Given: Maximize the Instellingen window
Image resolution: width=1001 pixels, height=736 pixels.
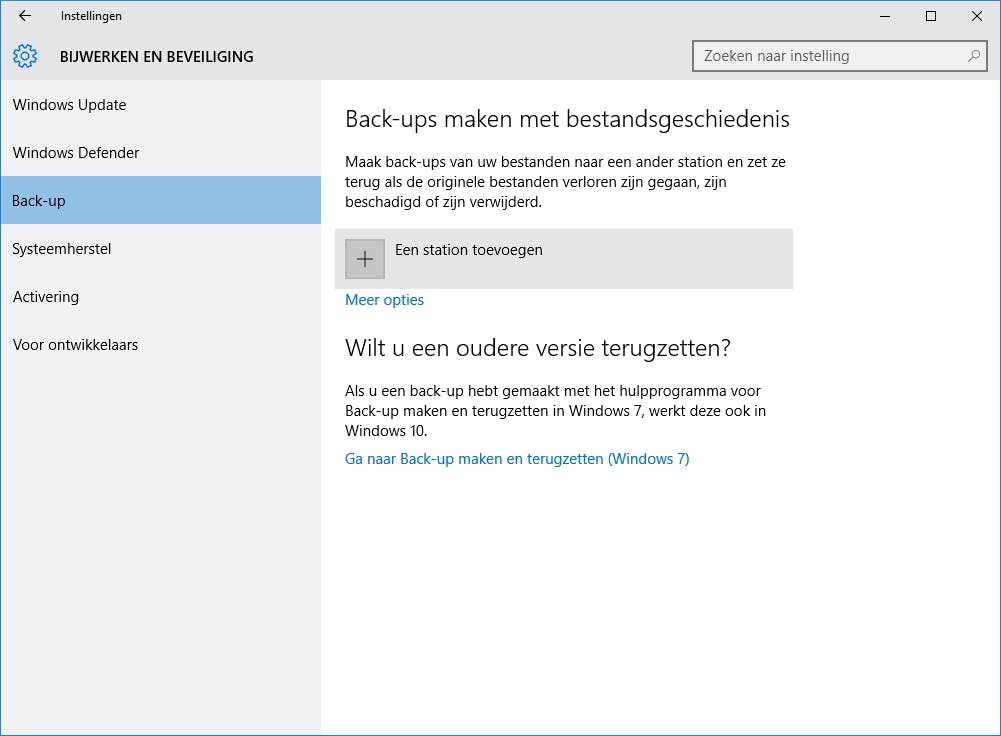Looking at the screenshot, I should click(931, 16).
